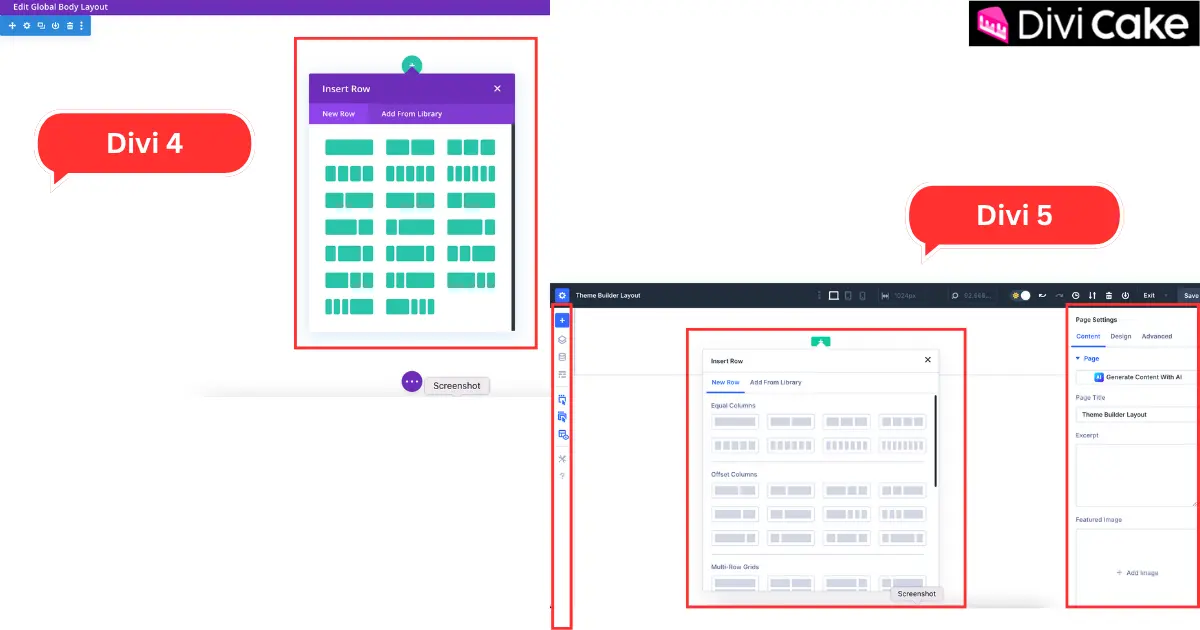Open the help question mark icon in Divi 5 sidebar

tap(562, 476)
